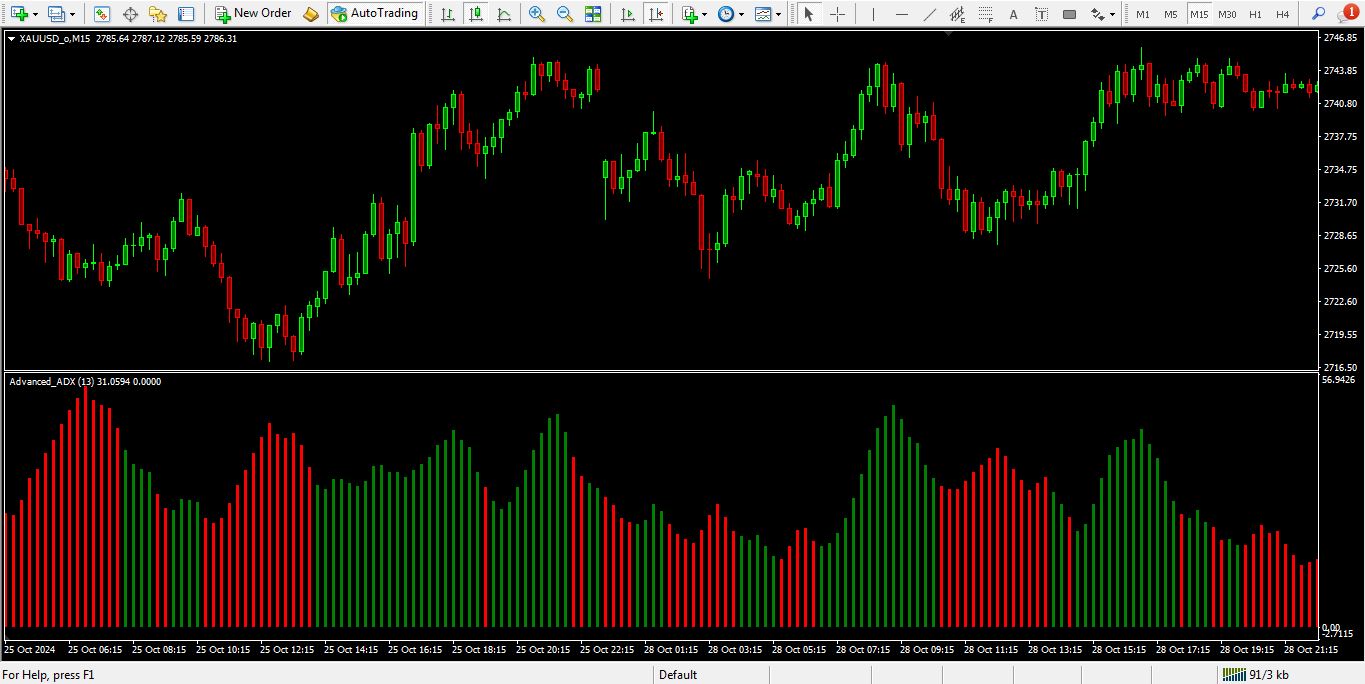The image size is (1365, 684).
Task: Click the connection status 91/3 kb indicator
Action: click(1256, 675)
